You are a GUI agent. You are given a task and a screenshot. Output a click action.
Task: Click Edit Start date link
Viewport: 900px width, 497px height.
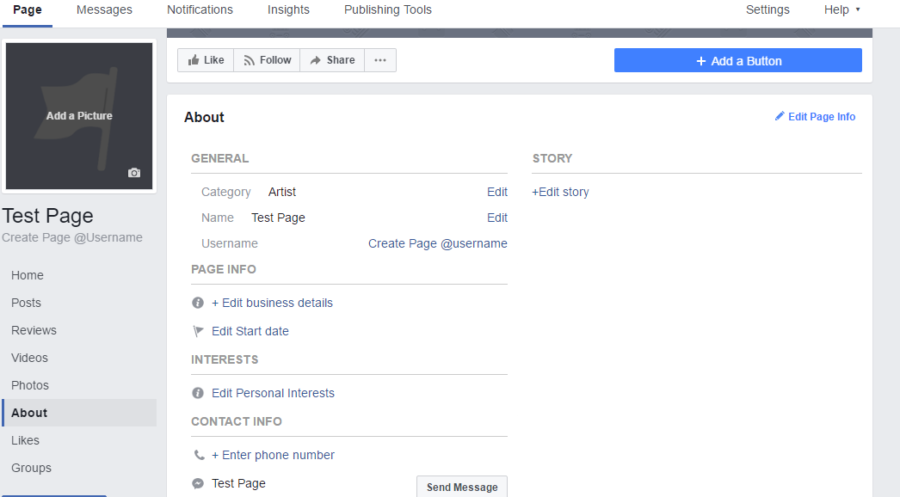(x=250, y=331)
